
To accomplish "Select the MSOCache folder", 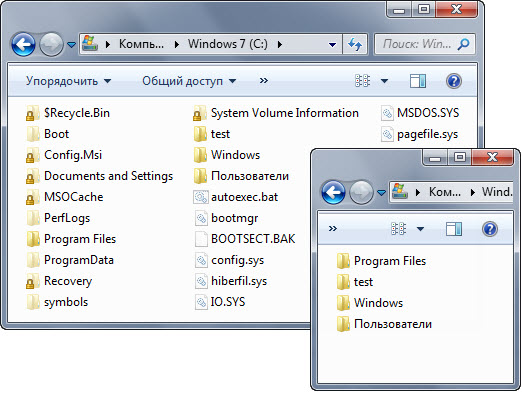I will click(65, 197).
